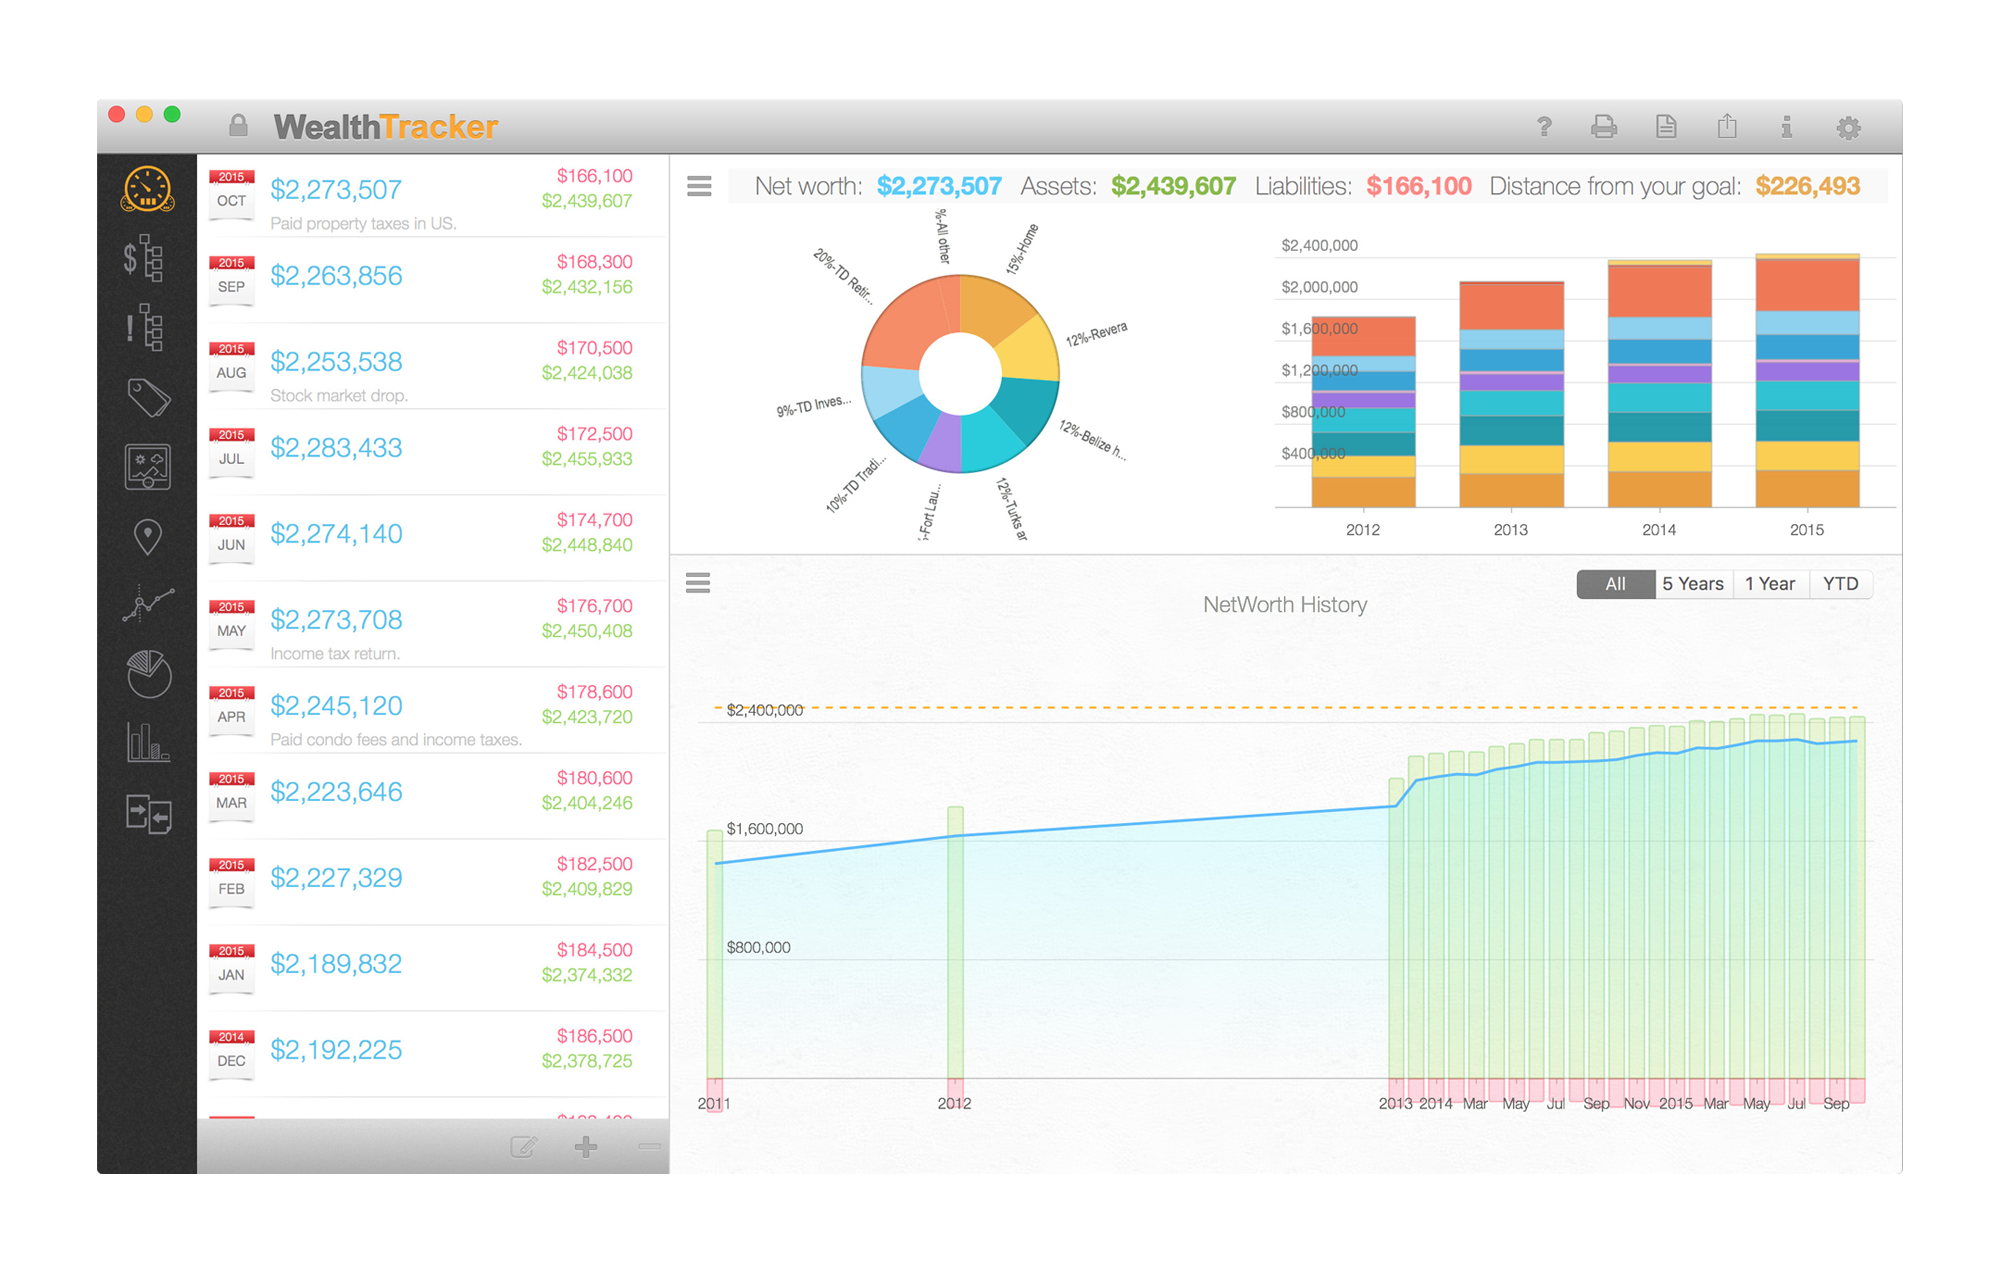The height and width of the screenshot is (1273, 2000).
Task: Select the 1 Year view toggle
Action: [x=1770, y=584]
